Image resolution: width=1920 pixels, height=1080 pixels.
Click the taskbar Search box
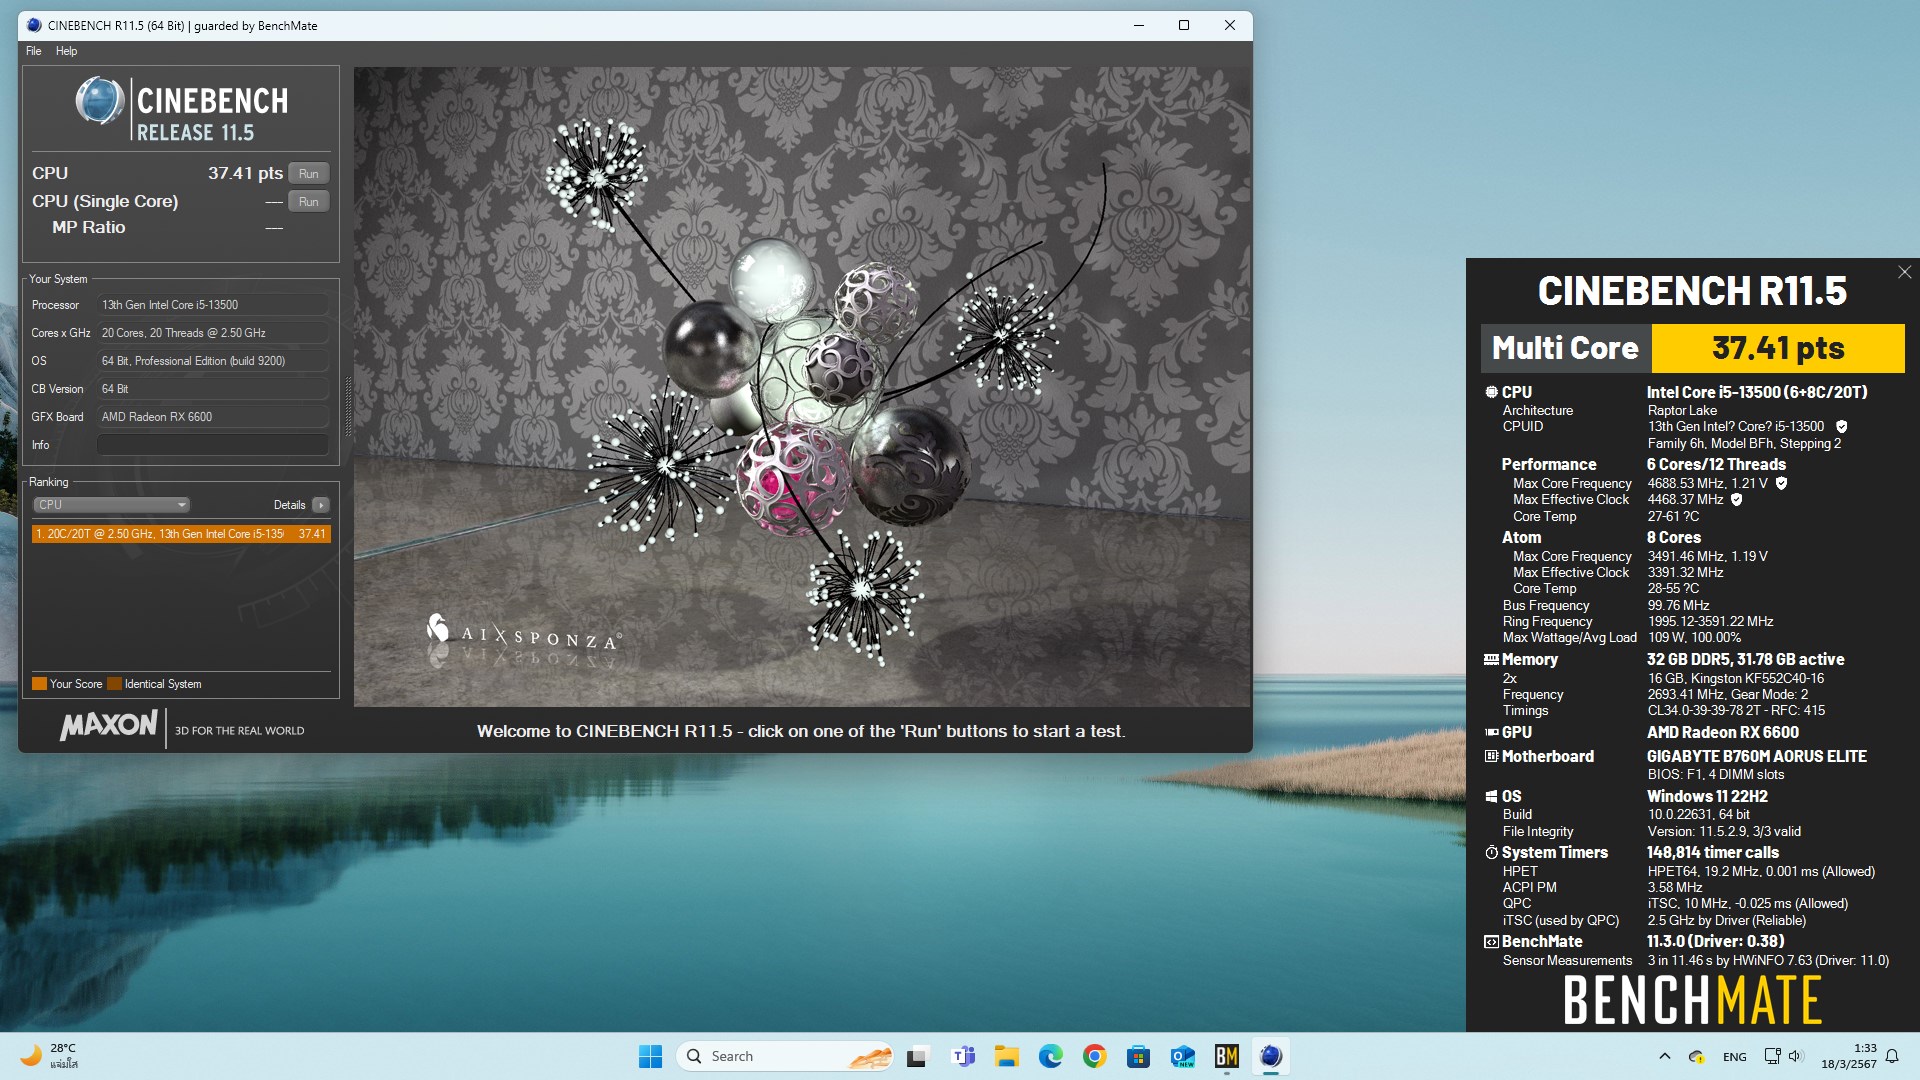(786, 1056)
